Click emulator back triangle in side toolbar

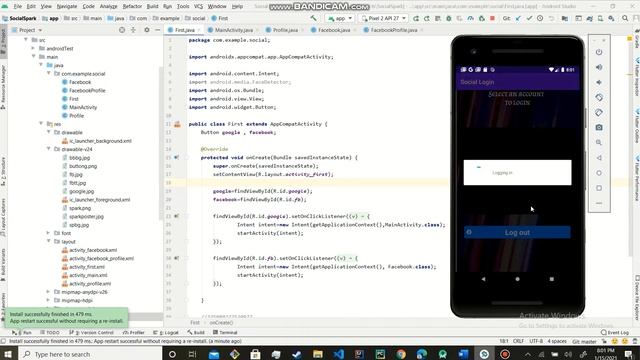(599, 158)
